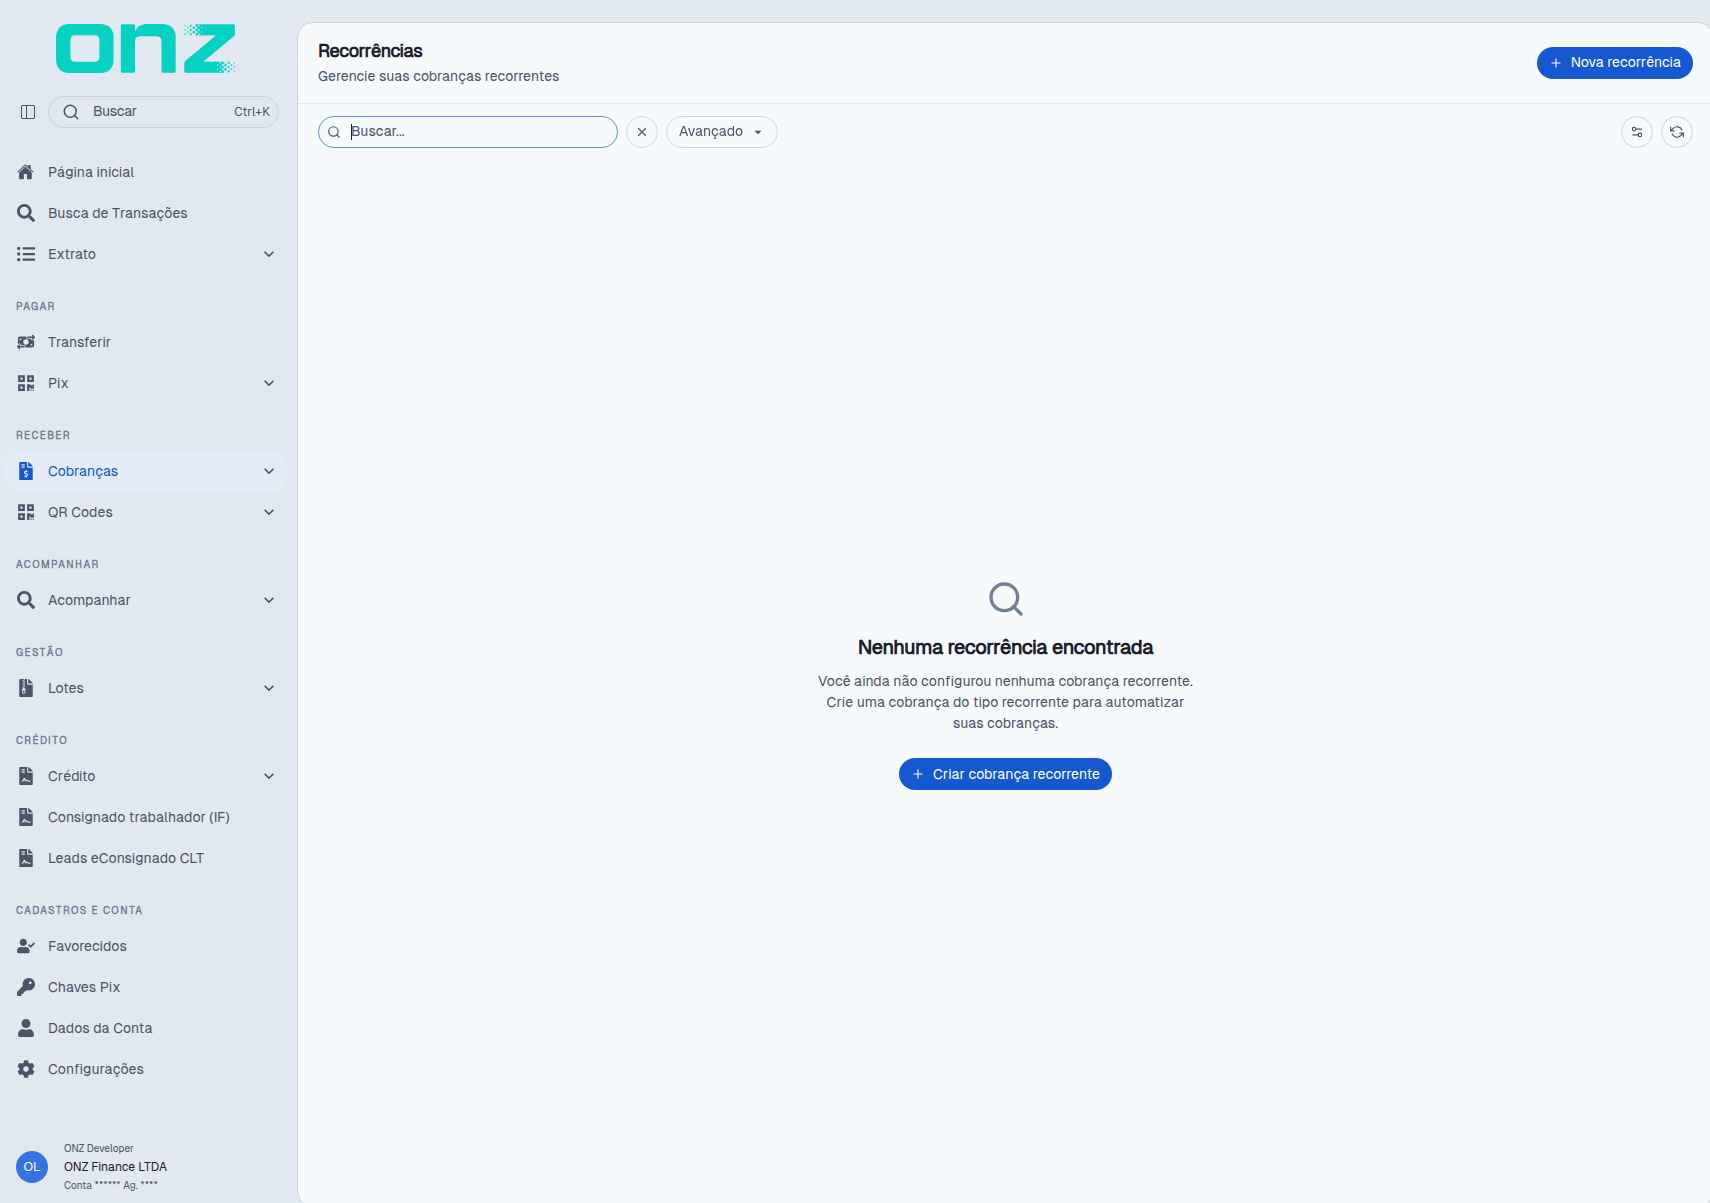
Task: Expand the QR Codes chevron
Action: 269,512
